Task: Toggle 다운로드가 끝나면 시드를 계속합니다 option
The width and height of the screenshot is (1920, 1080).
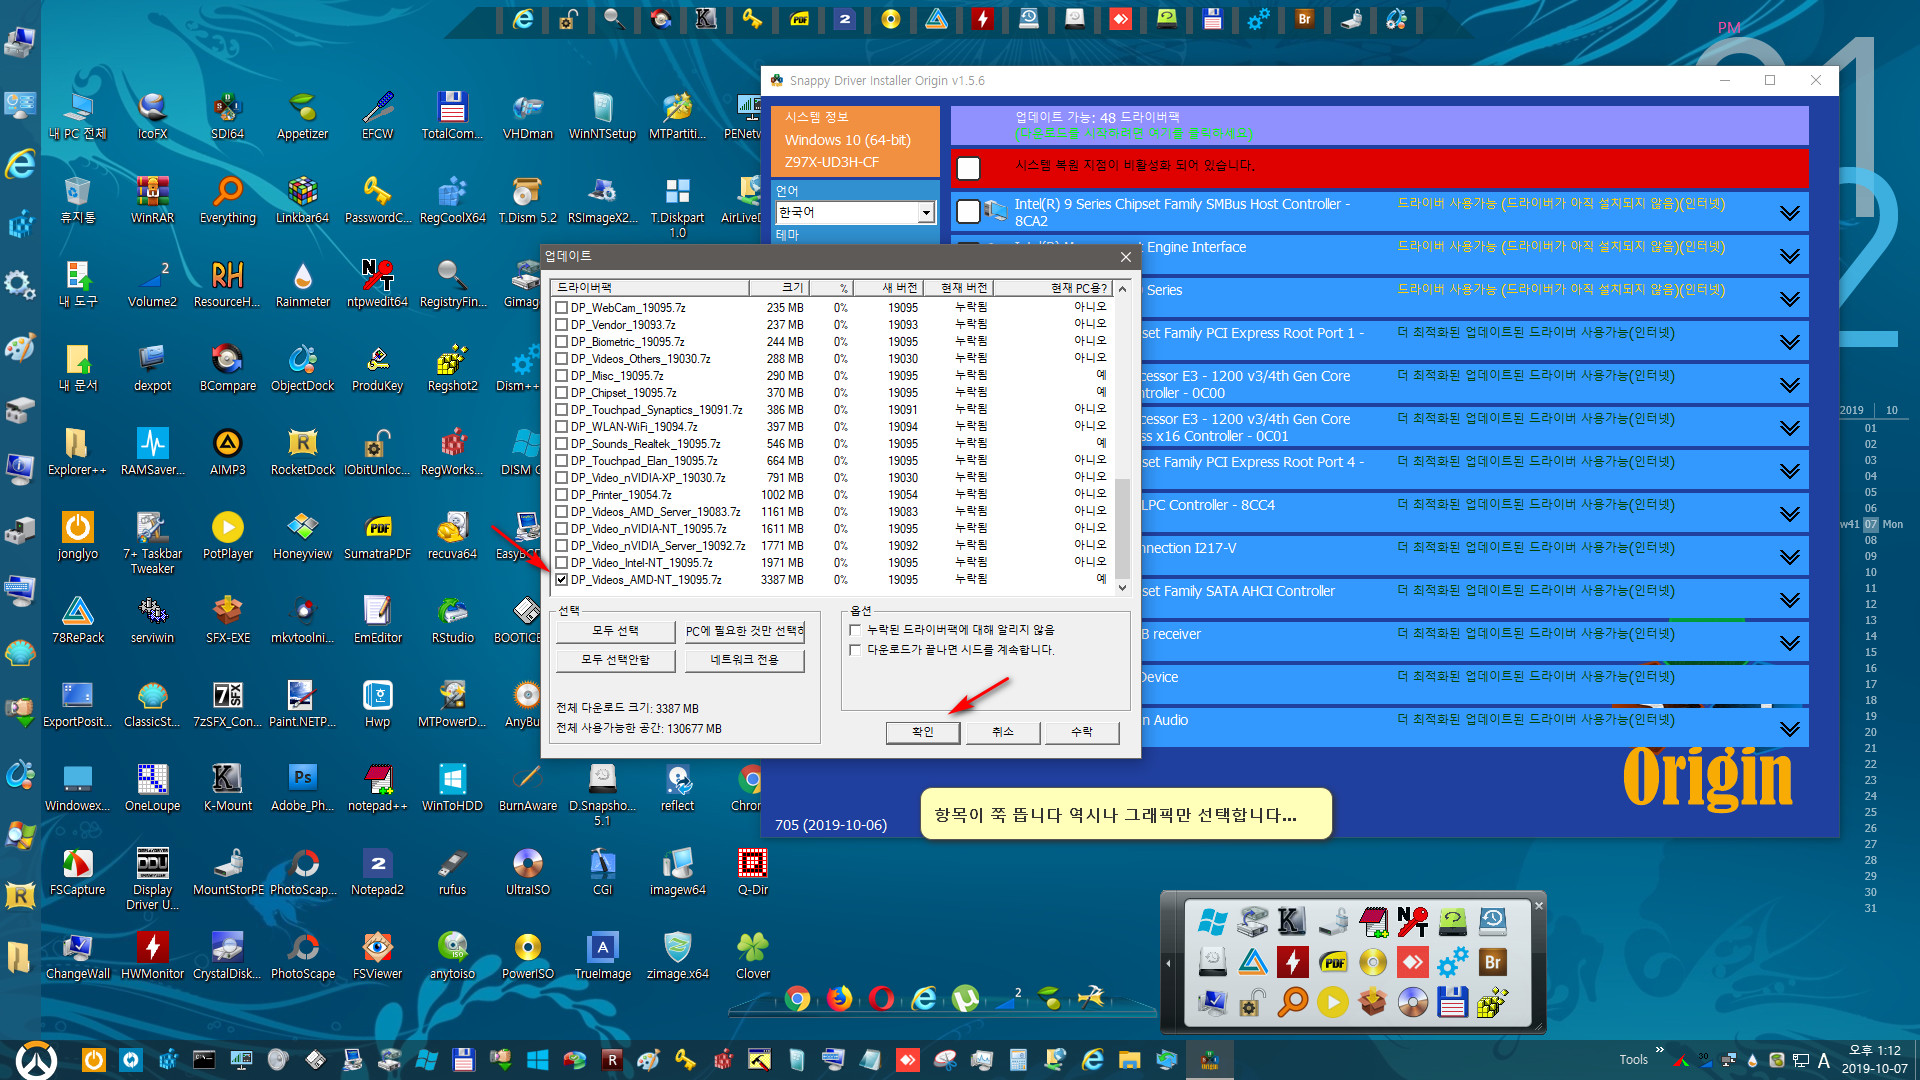Action: (x=855, y=650)
